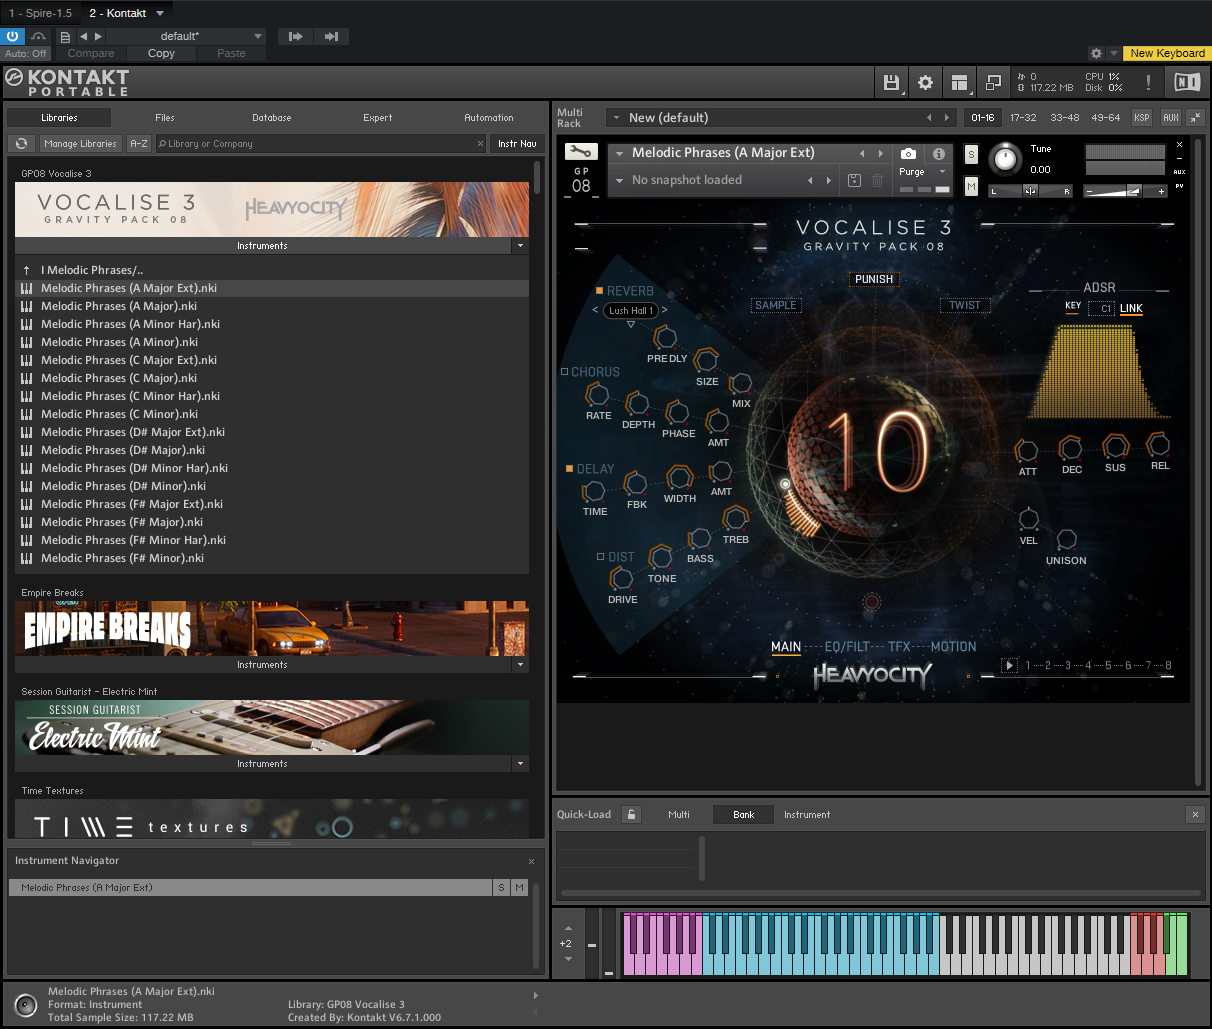
Task: Click the UNISON knob
Action: coord(1066,540)
